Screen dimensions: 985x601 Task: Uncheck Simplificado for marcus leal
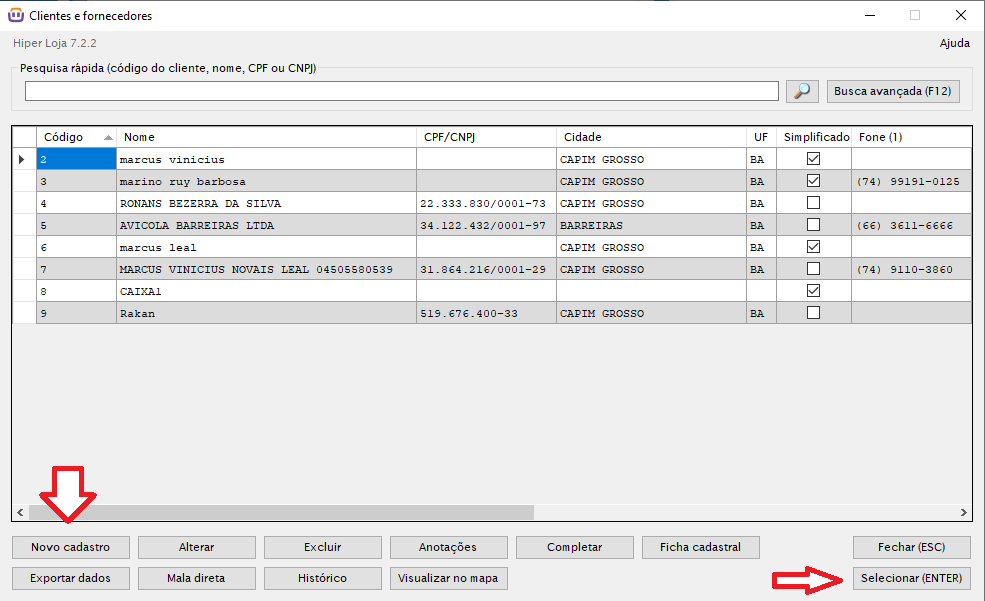pyautogui.click(x=814, y=247)
